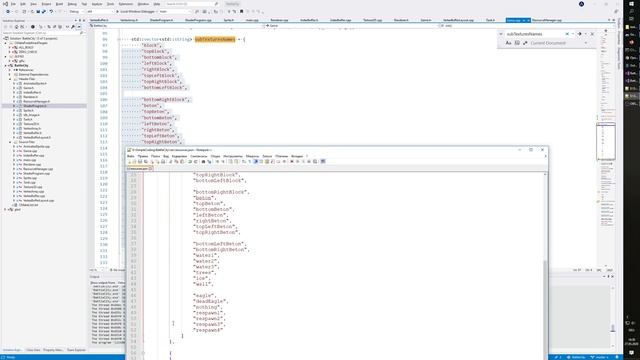The image size is (640, 360).
Task: Switch to Team Explorer bottom tab
Action: pos(76,350)
